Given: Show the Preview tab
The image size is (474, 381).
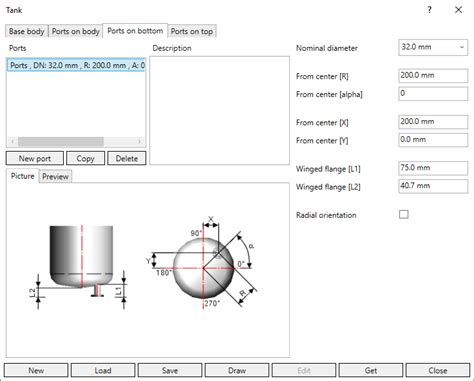Looking at the screenshot, I should tap(55, 177).
